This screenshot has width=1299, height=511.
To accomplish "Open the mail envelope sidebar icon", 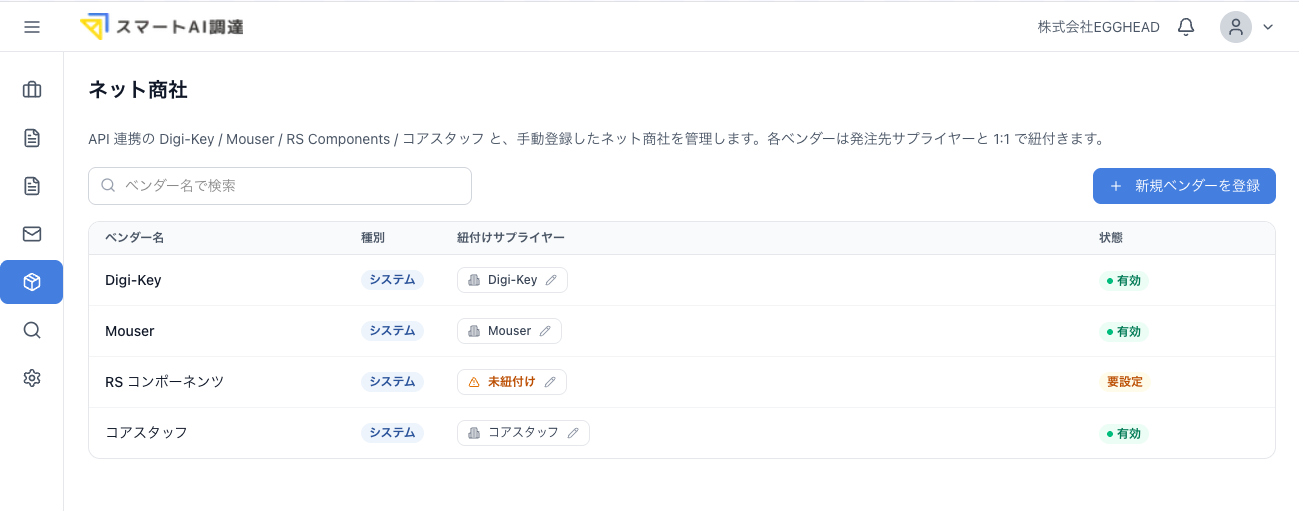I will 32,234.
